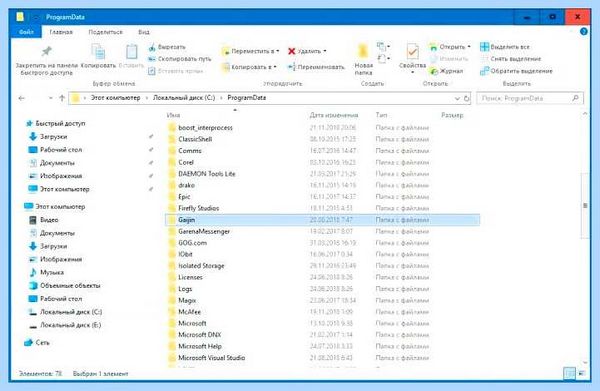The height and width of the screenshot is (391, 600).
Task: Click the Refresh button in address bar
Action: click(x=466, y=98)
